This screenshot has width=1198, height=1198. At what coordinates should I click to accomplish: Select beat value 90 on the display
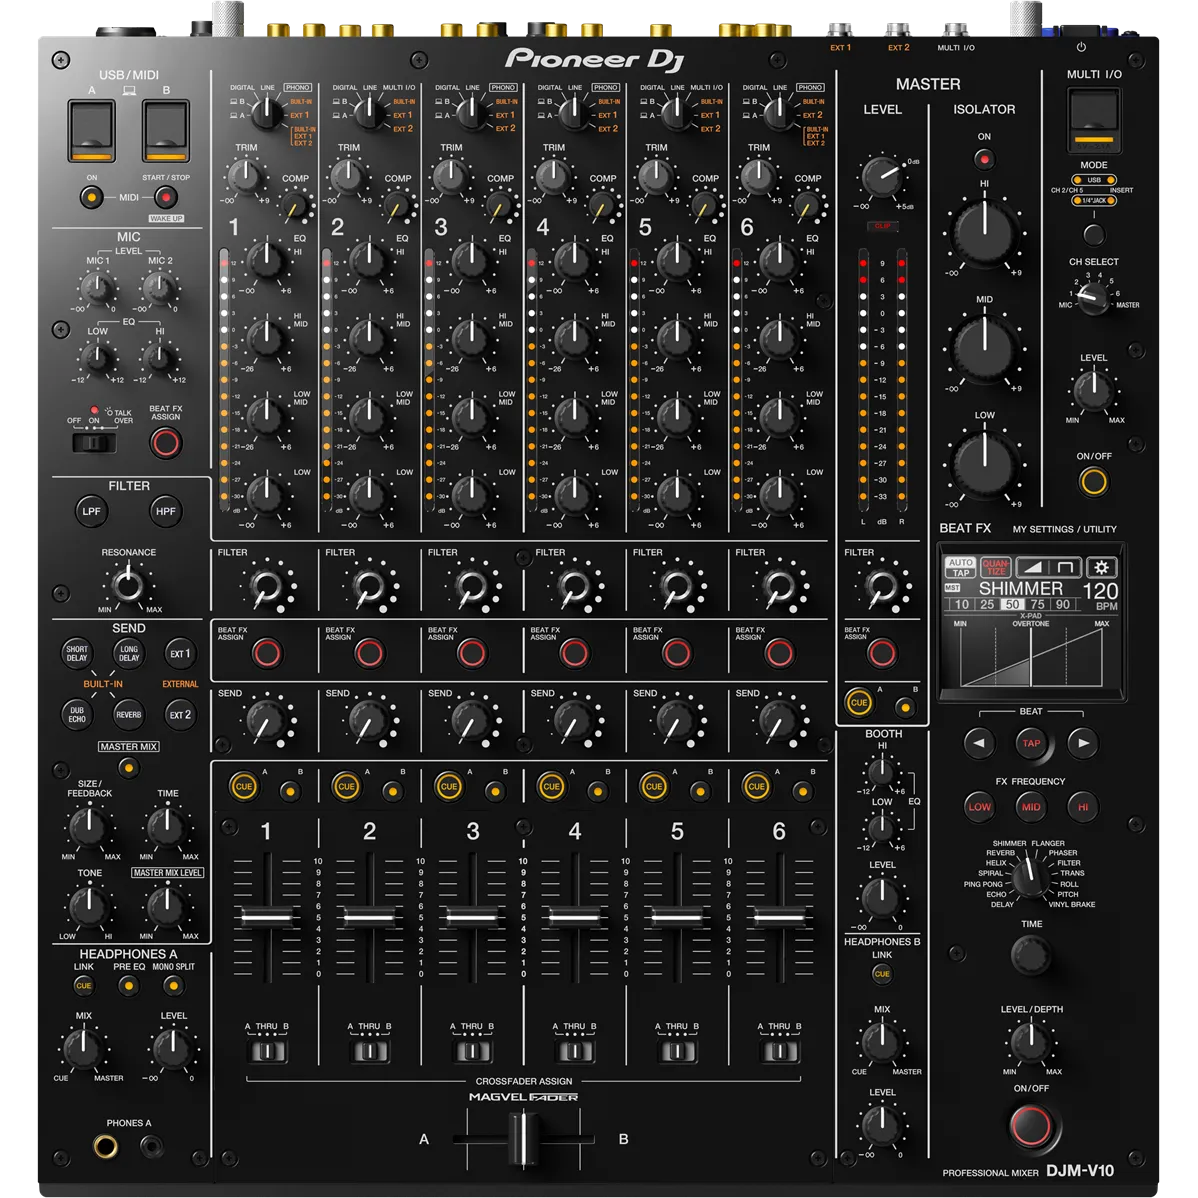(1063, 604)
